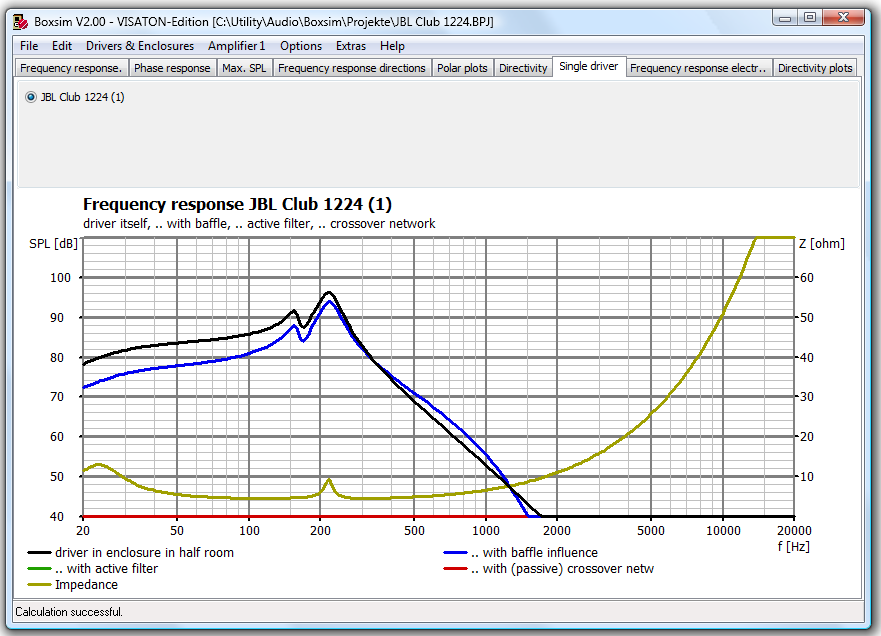Click the window title text 'Boxsim V2.00 - VISATON-Edition'
The height and width of the screenshot is (636, 881).
121,22
